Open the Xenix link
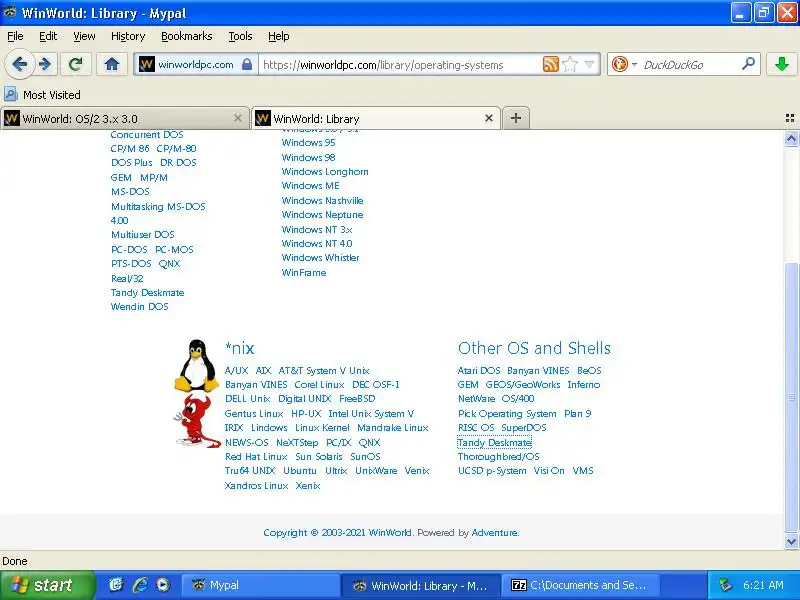 click(308, 486)
